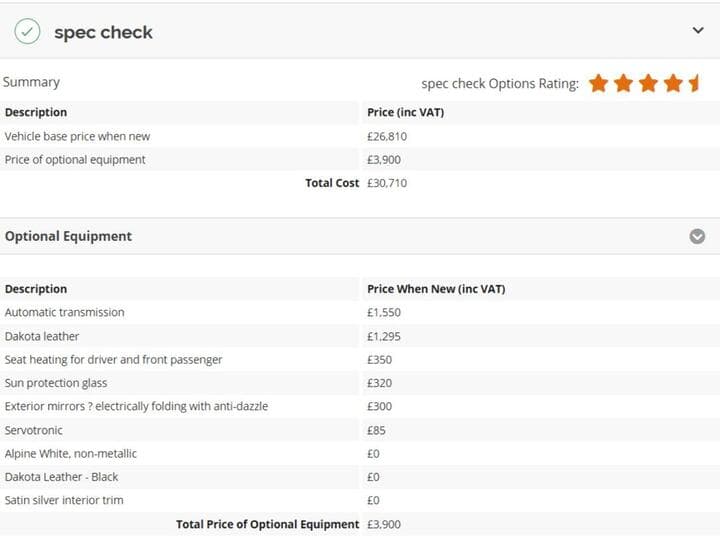Click the Price (inc VAT) column header
Image resolution: width=720 pixels, height=540 pixels.
tap(405, 112)
